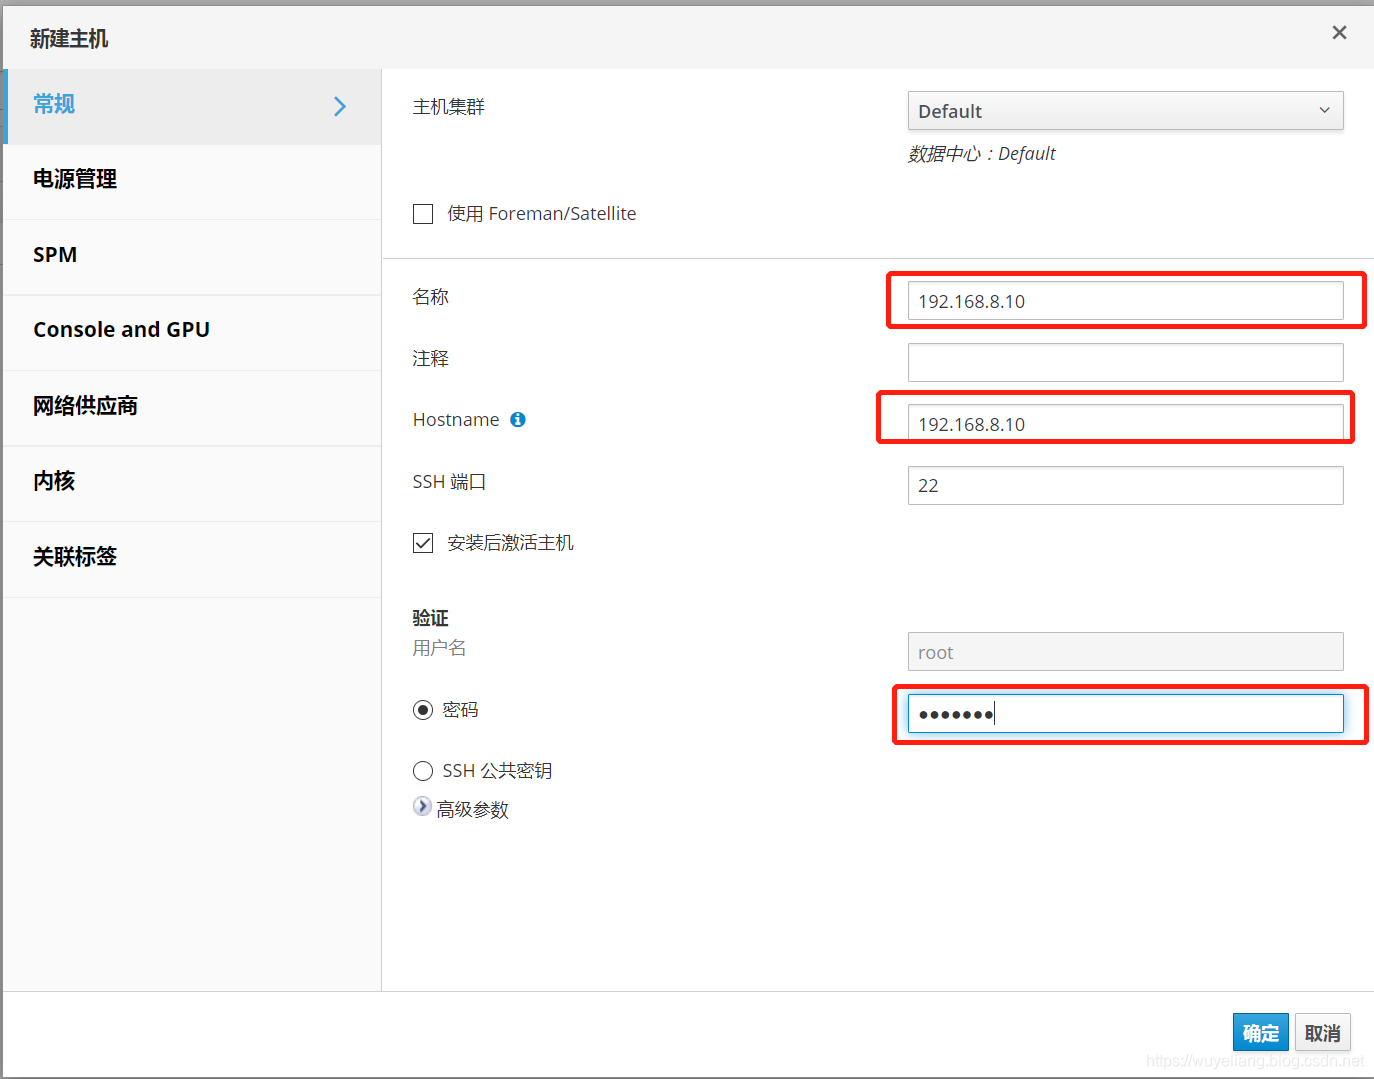Select the 密码 radio button

pos(423,710)
